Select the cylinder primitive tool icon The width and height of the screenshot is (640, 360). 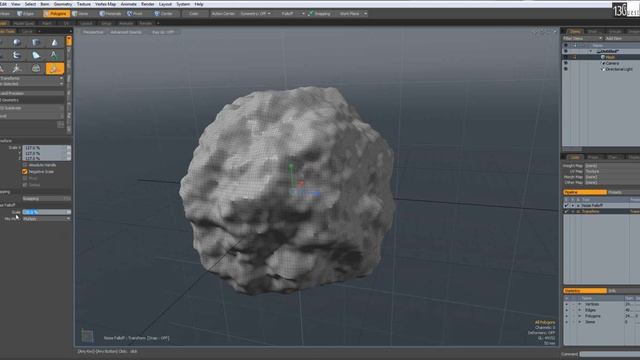tap(36, 42)
